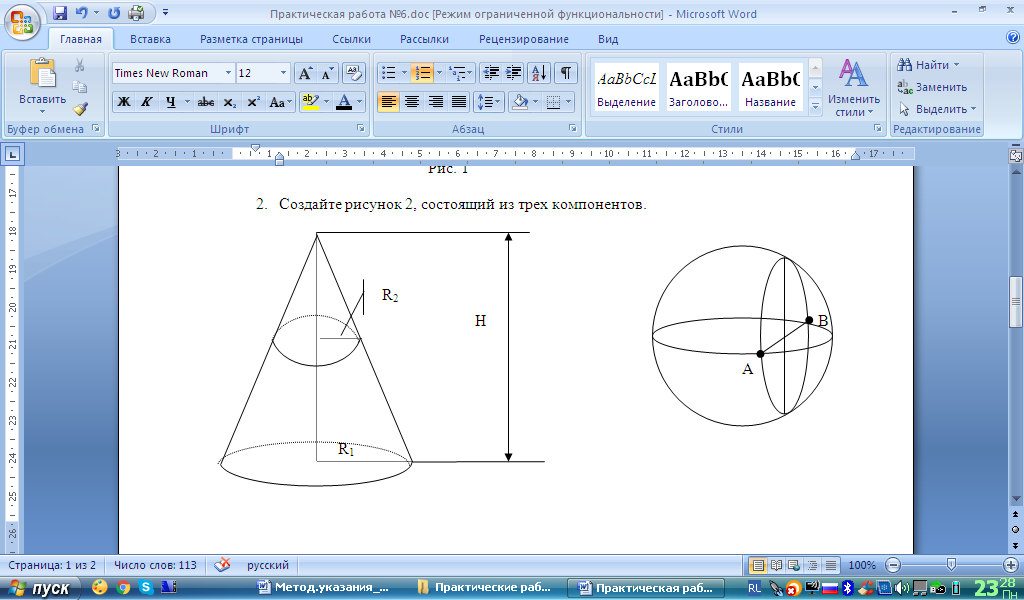
Task: Apply font color
Action: 344,102
